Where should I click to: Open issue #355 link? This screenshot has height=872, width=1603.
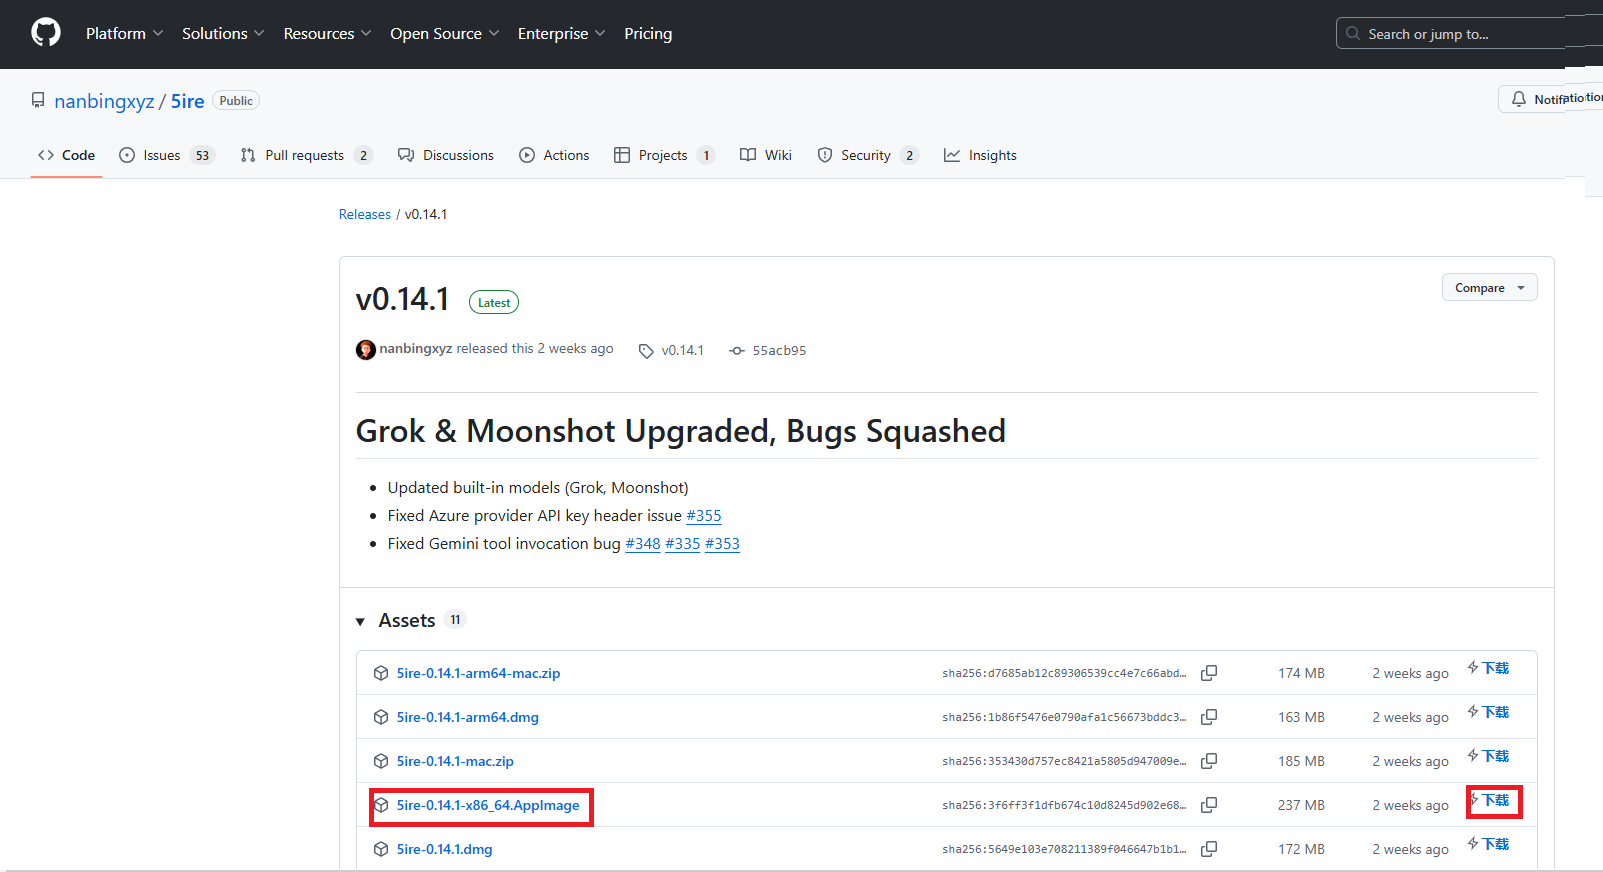coord(703,516)
